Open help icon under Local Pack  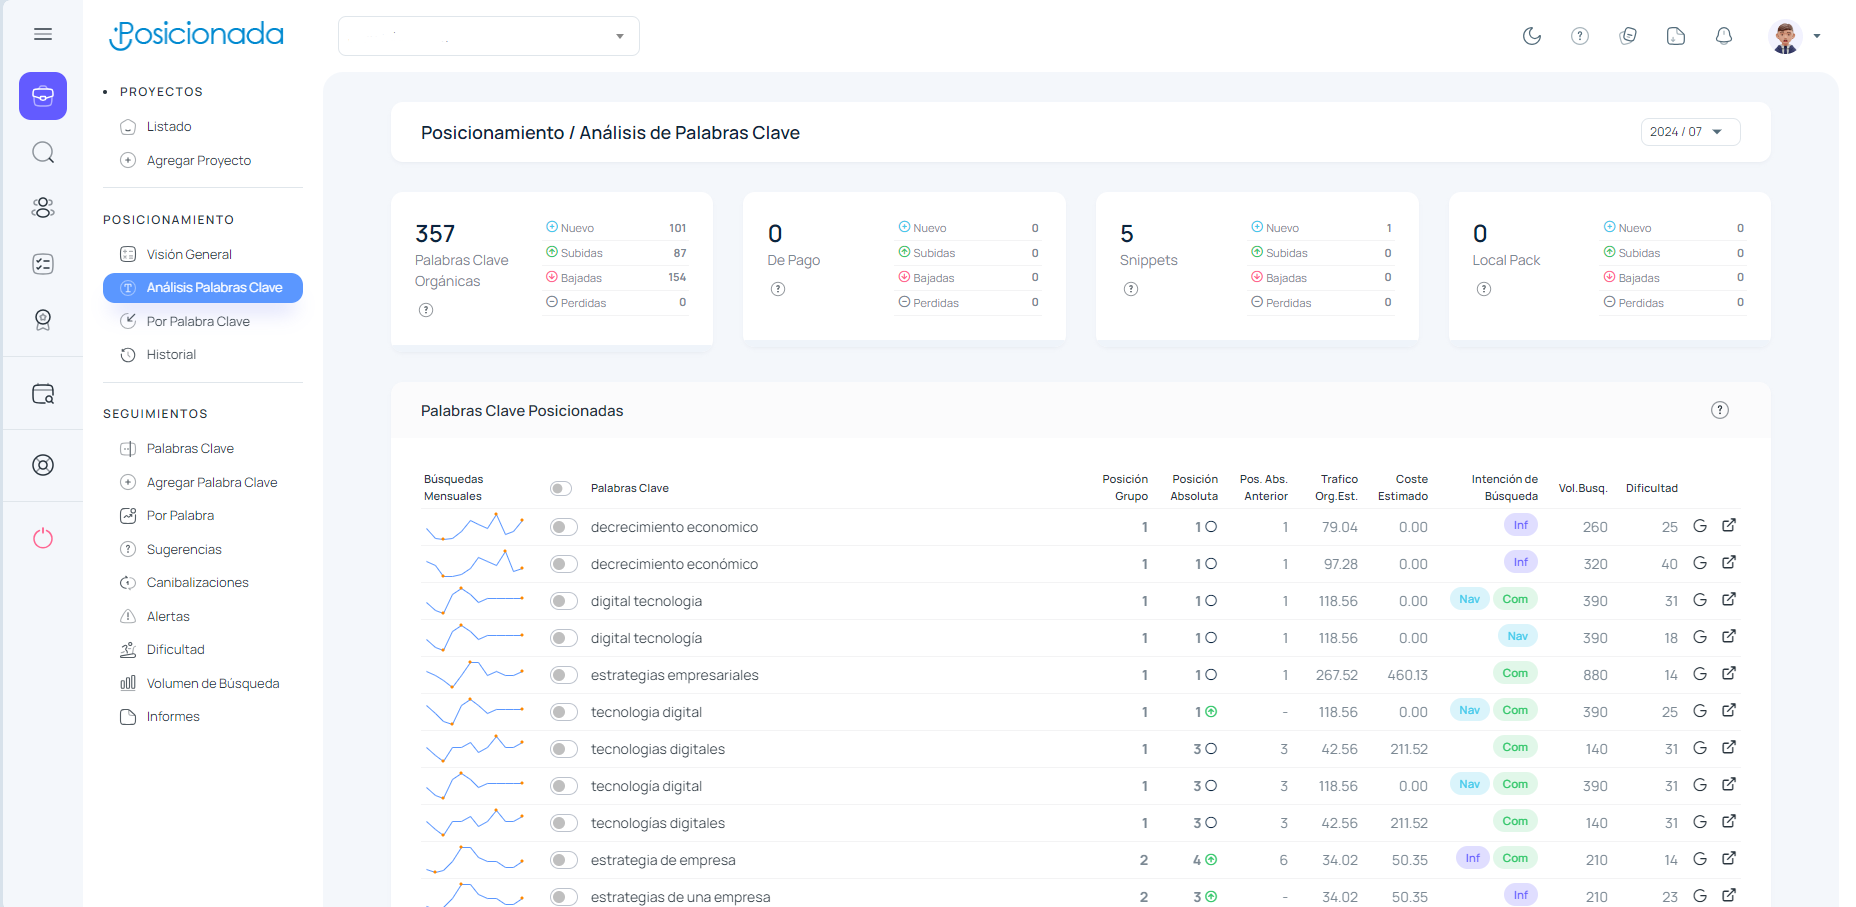(x=1484, y=289)
